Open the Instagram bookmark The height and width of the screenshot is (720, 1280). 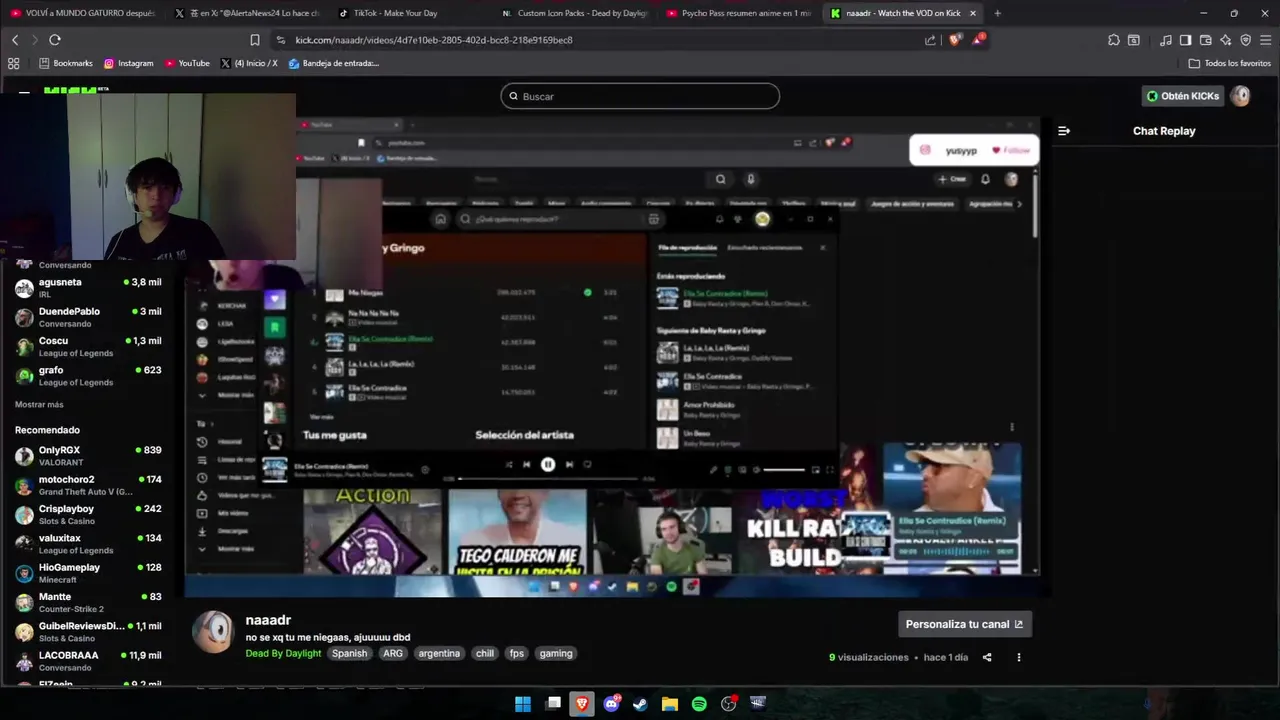pos(129,63)
